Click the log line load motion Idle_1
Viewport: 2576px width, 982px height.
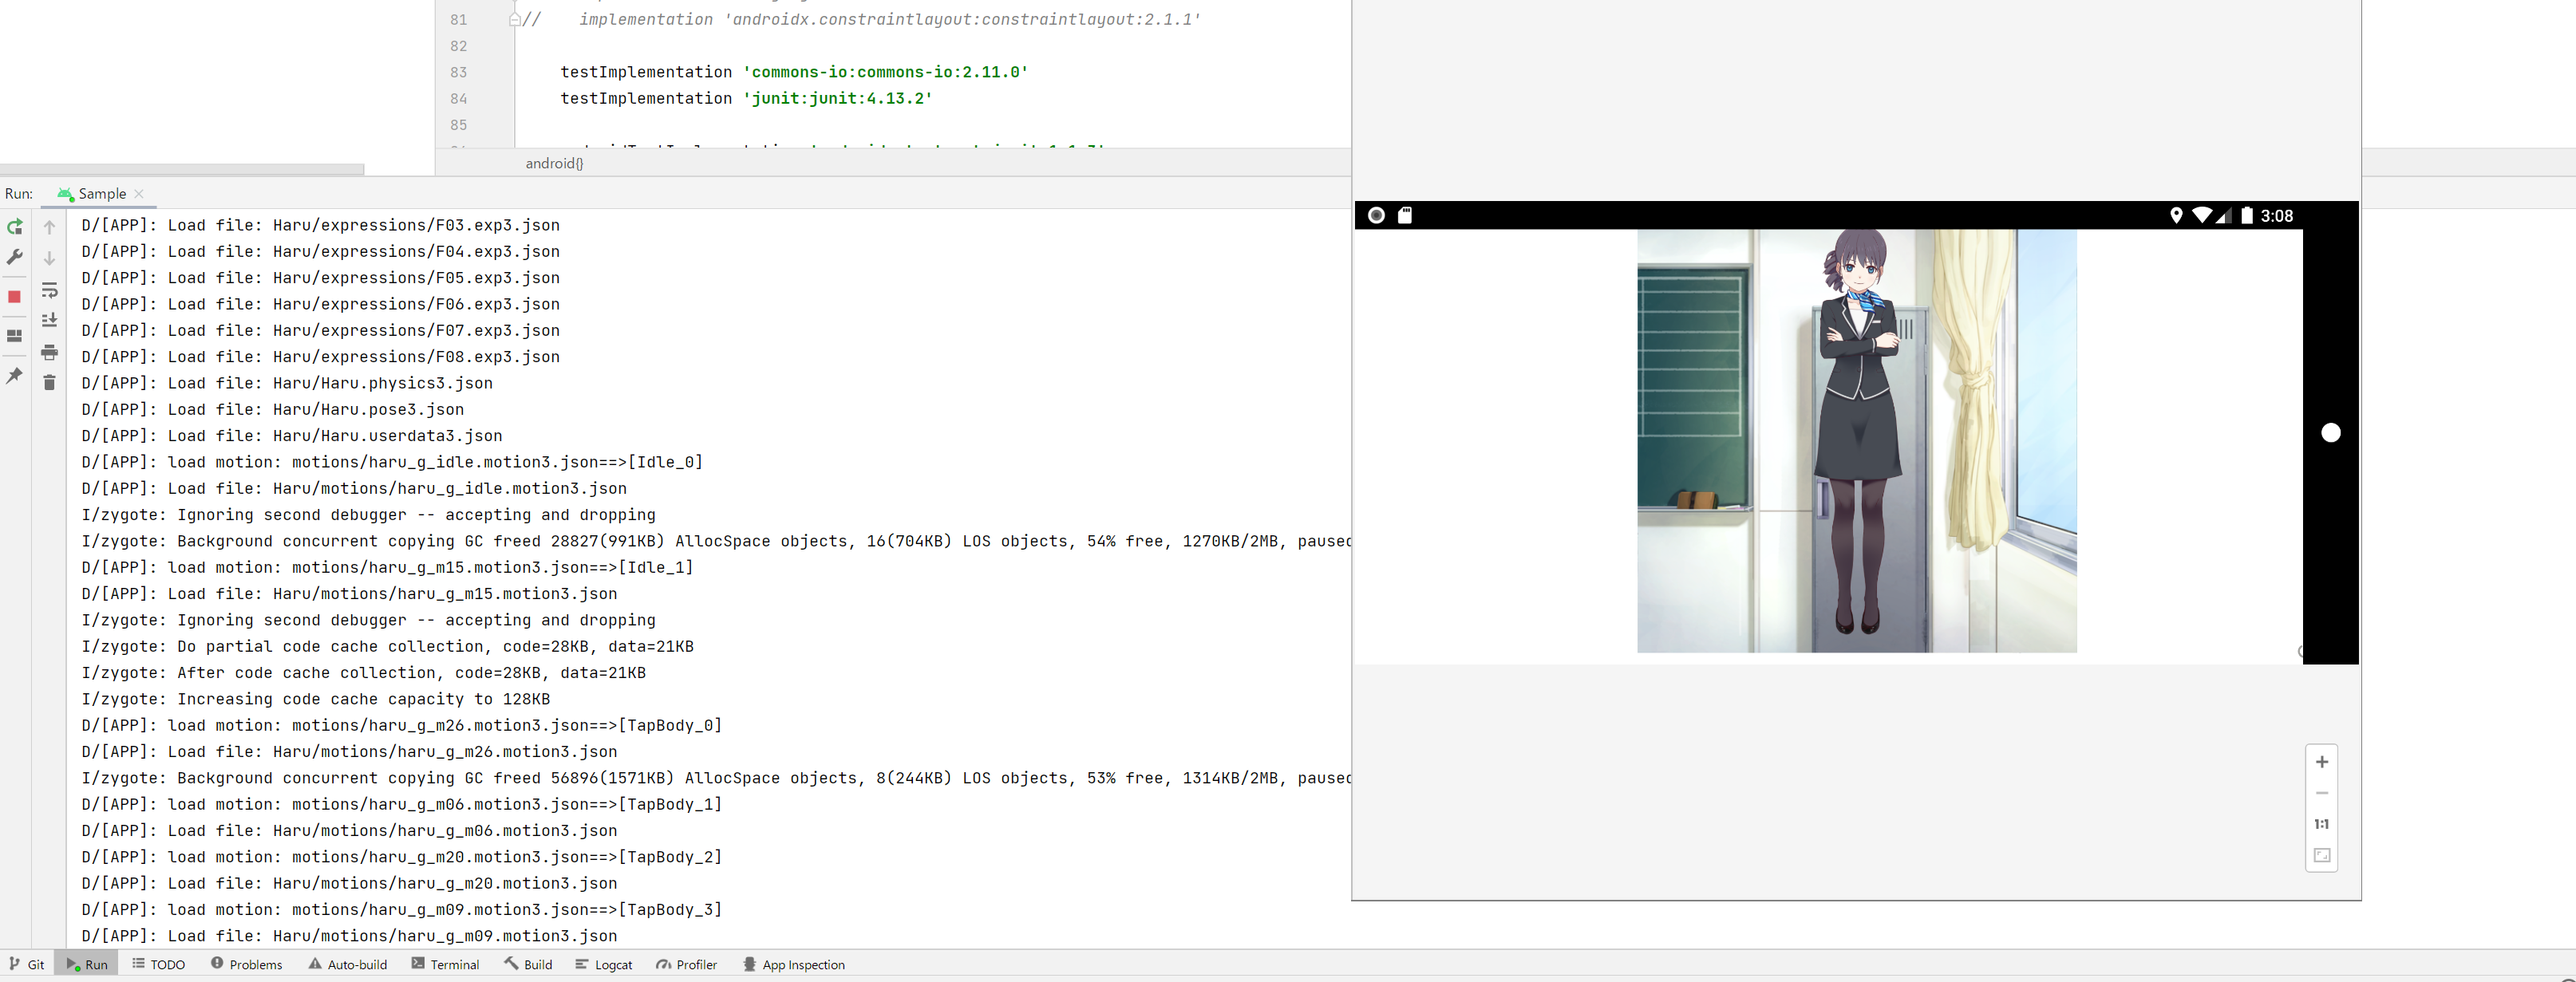pyautogui.click(x=388, y=567)
